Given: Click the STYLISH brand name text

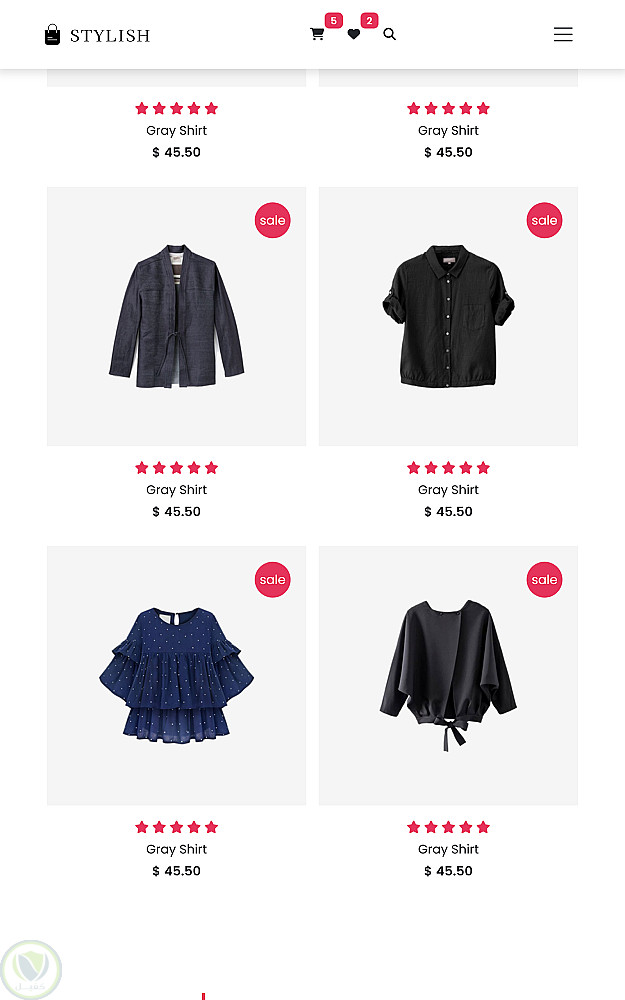Looking at the screenshot, I should click(x=110, y=36).
